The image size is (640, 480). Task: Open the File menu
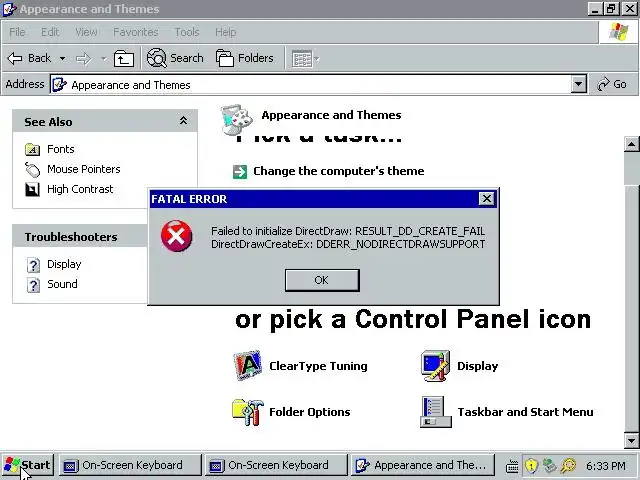point(17,32)
